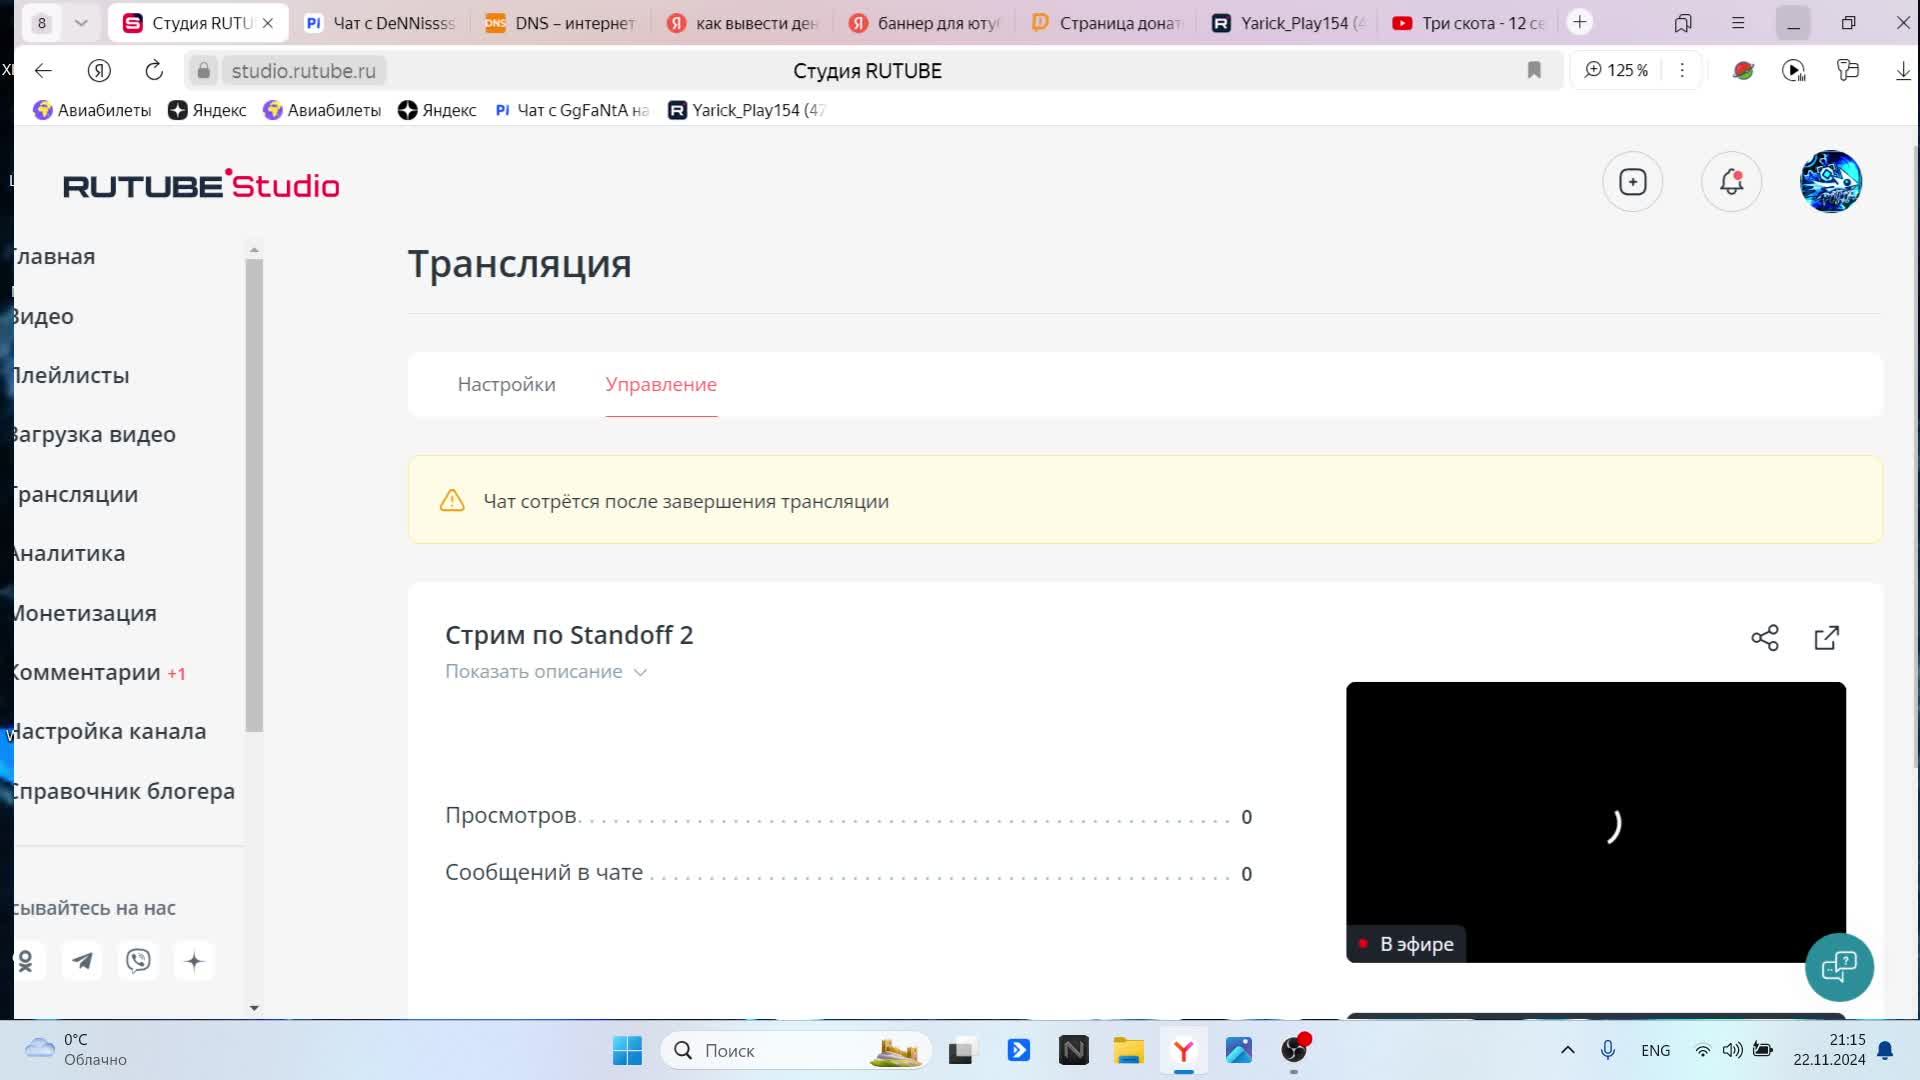
Task: Open Yarick_Play154 bookmark in bookmarks bar
Action: (x=747, y=110)
